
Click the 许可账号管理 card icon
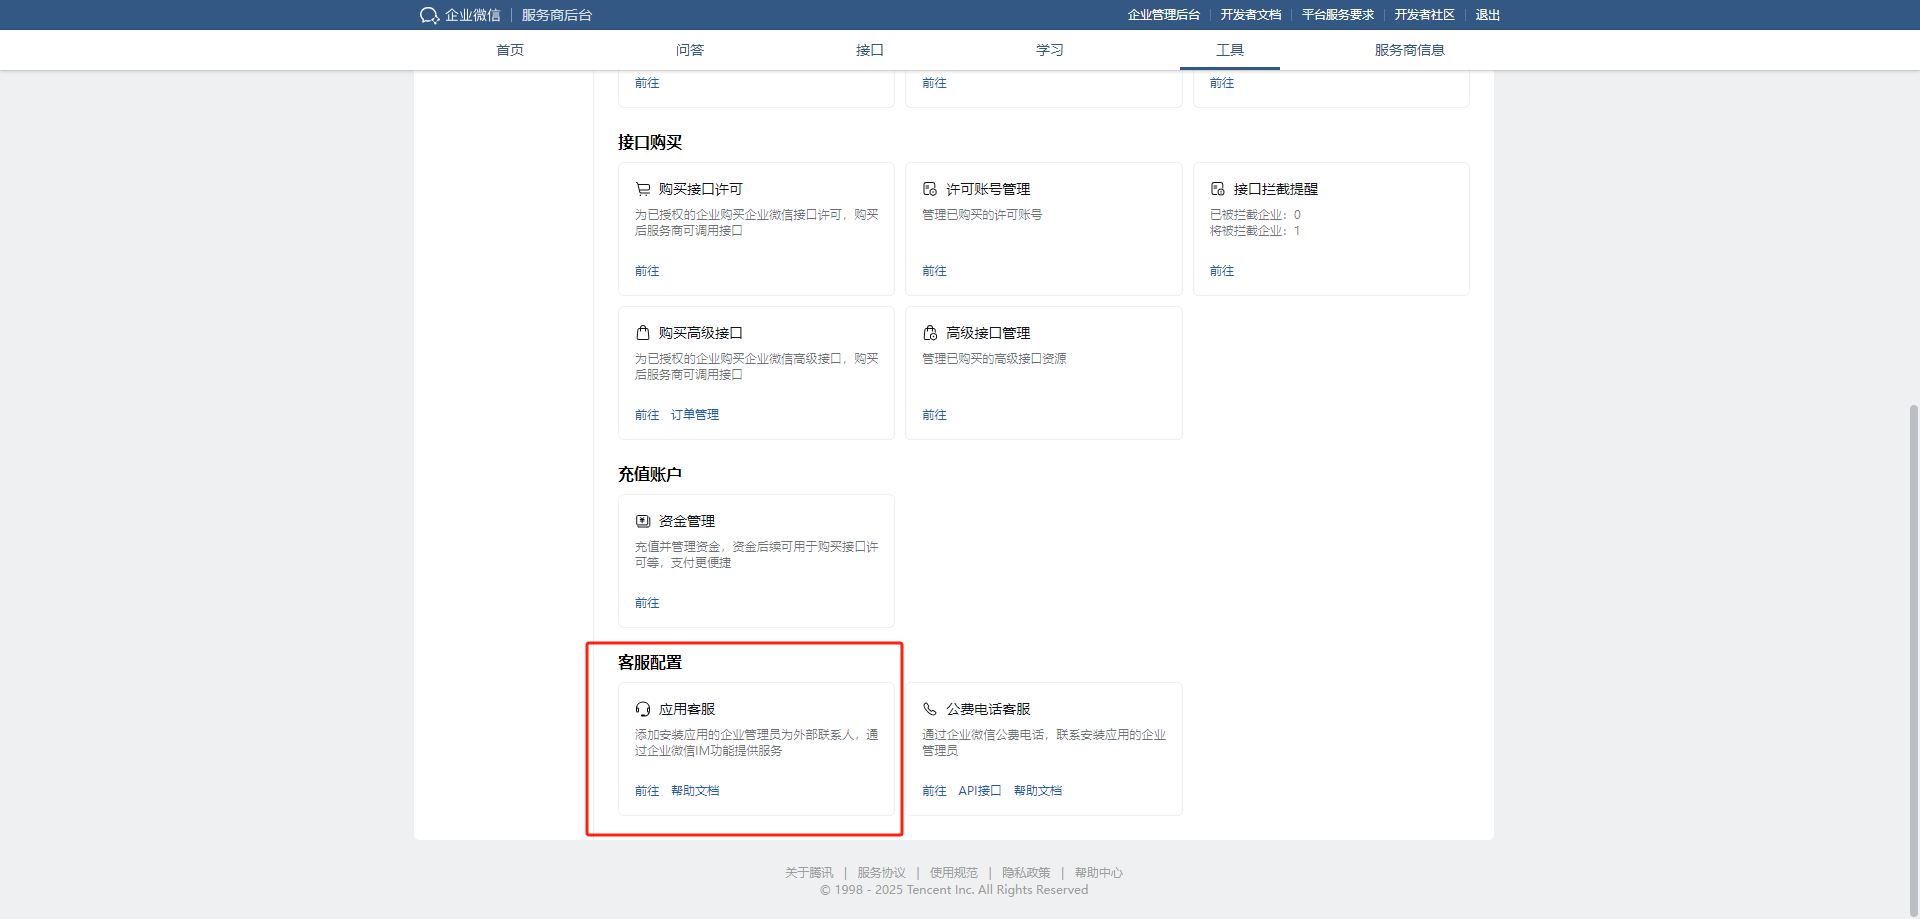click(930, 189)
